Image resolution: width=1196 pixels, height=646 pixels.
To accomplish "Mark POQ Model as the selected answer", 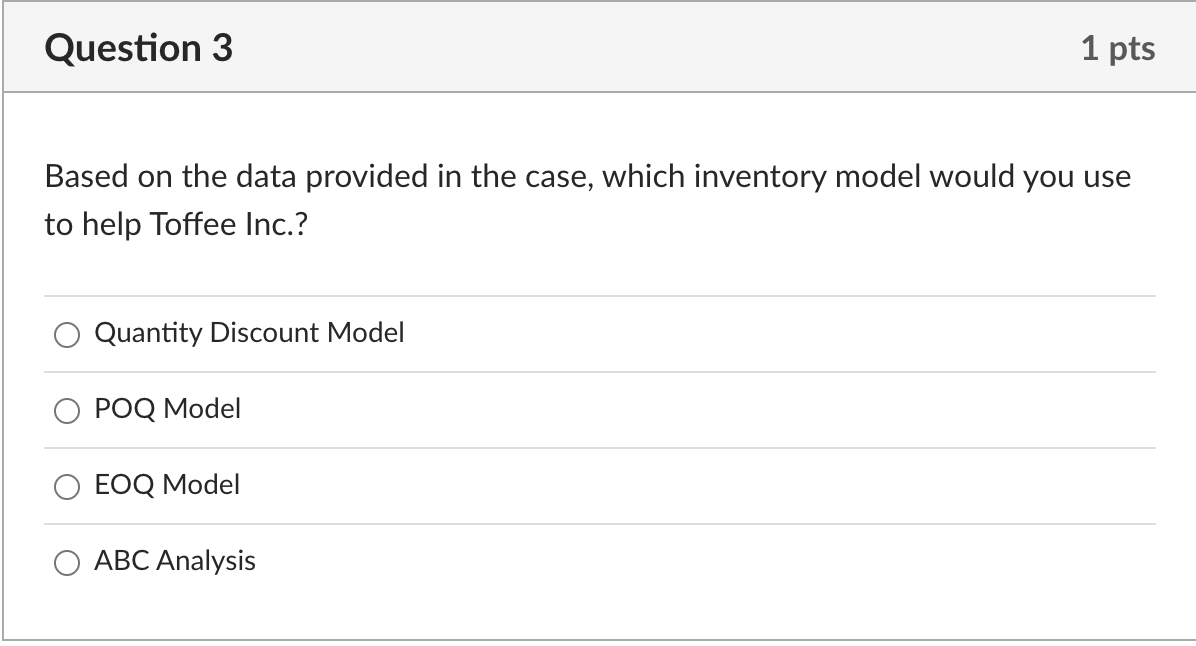I will pyautogui.click(x=67, y=410).
